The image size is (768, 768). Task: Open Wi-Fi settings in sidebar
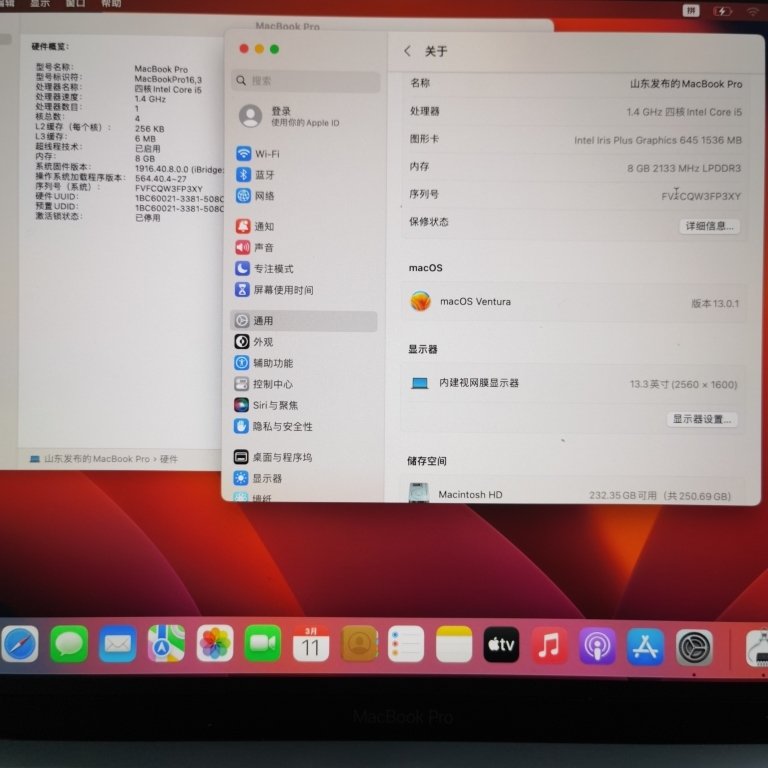pos(266,154)
